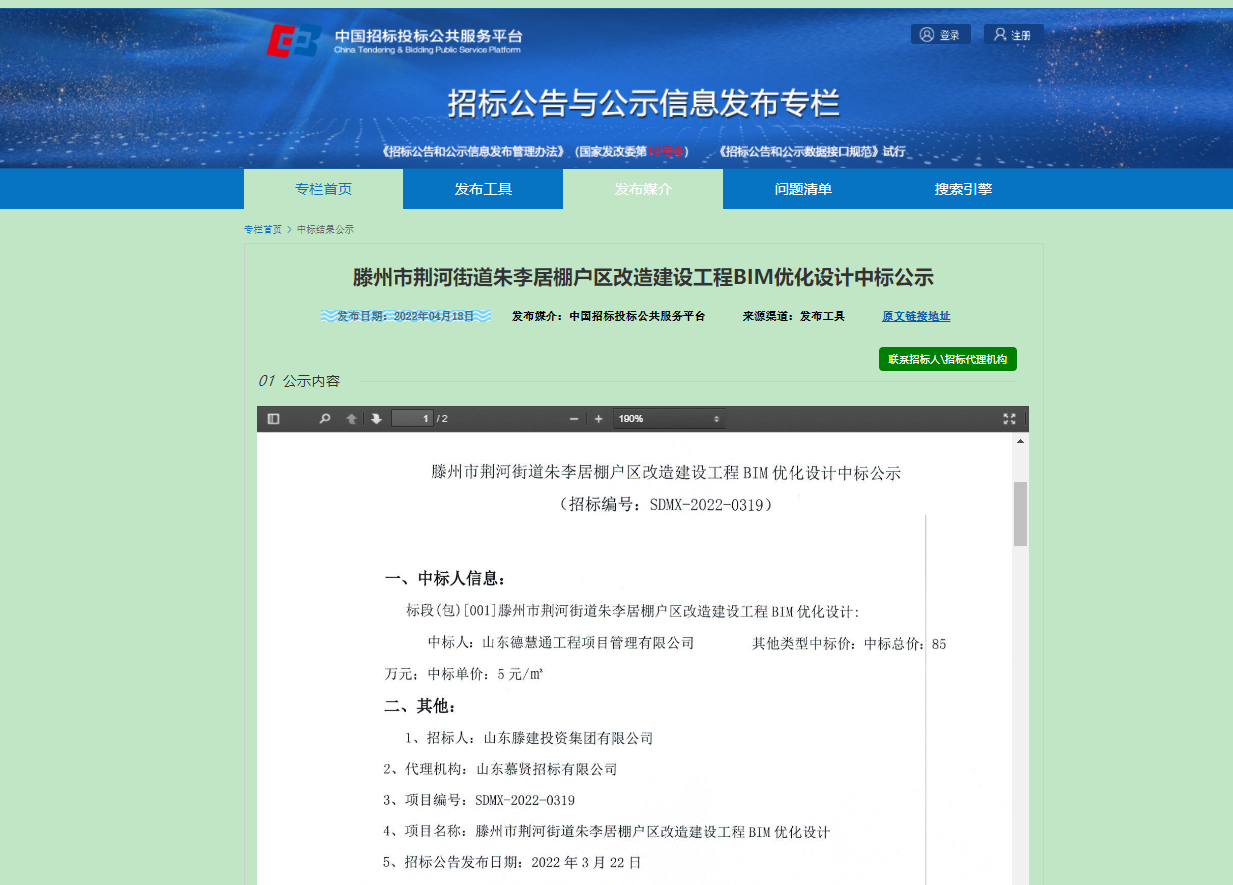Open the 登录 login button
1233x885 pixels.
[939, 33]
